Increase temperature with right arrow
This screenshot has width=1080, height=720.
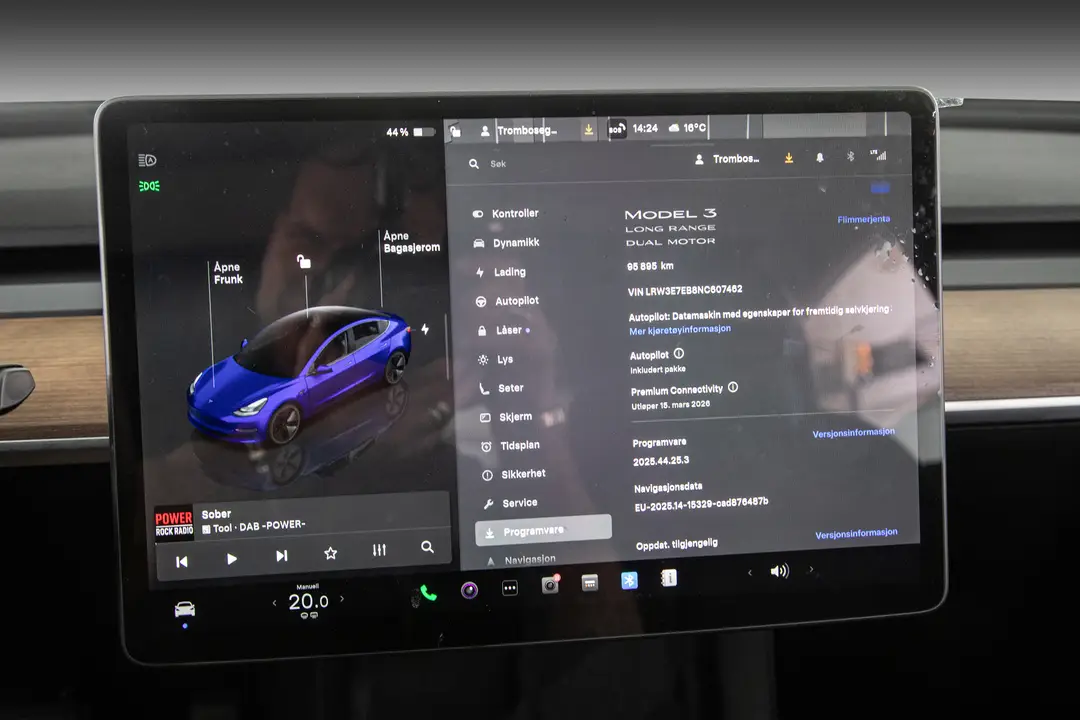coord(342,599)
